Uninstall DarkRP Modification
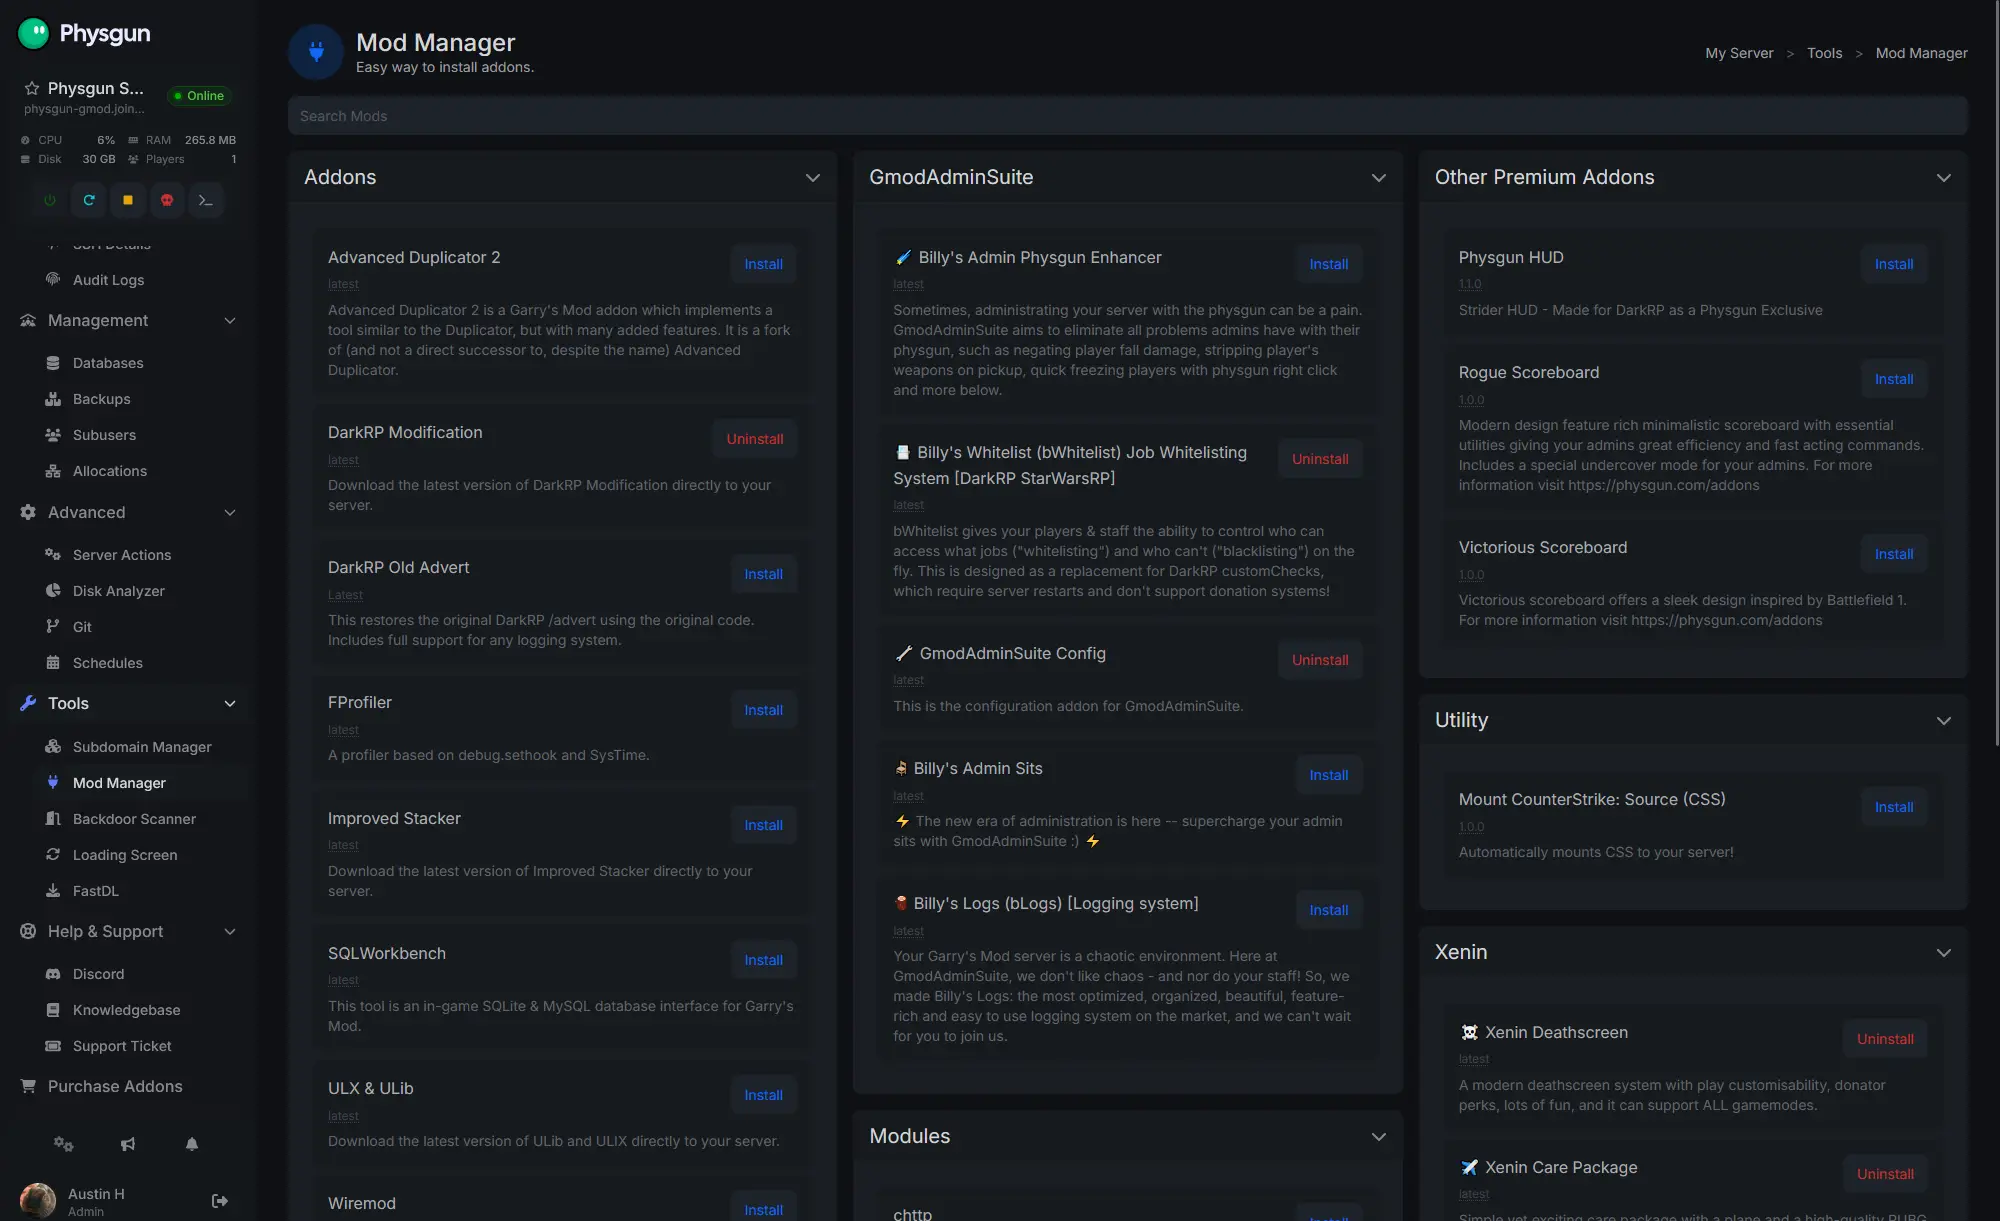The width and height of the screenshot is (2000, 1221). coord(755,439)
